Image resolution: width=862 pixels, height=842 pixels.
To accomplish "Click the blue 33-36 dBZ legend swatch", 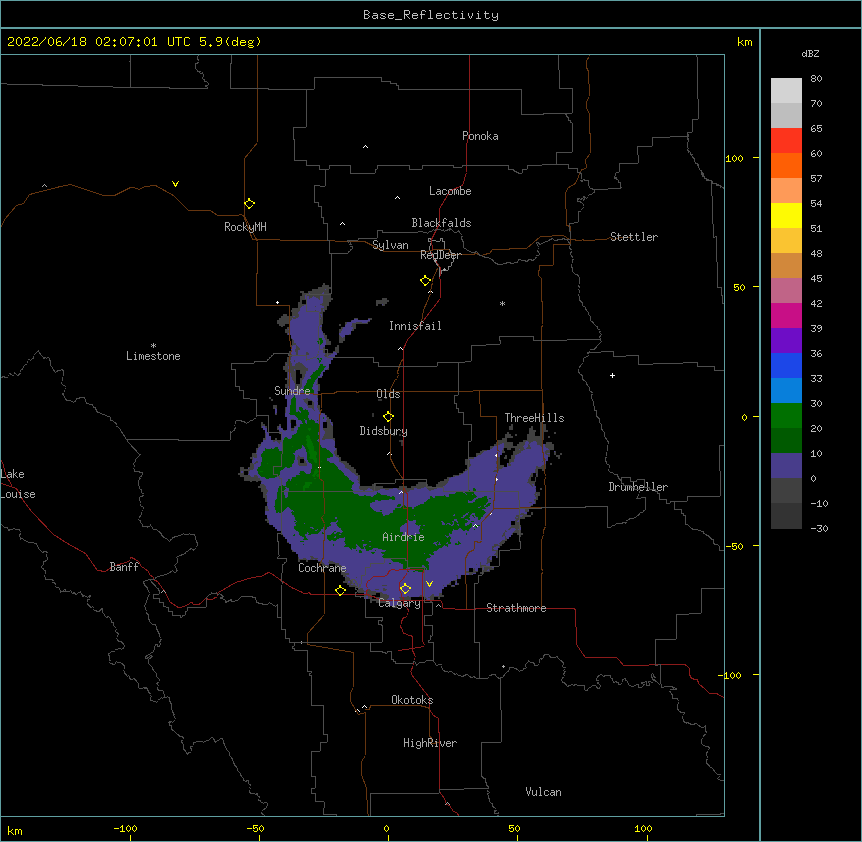I will point(786,365).
